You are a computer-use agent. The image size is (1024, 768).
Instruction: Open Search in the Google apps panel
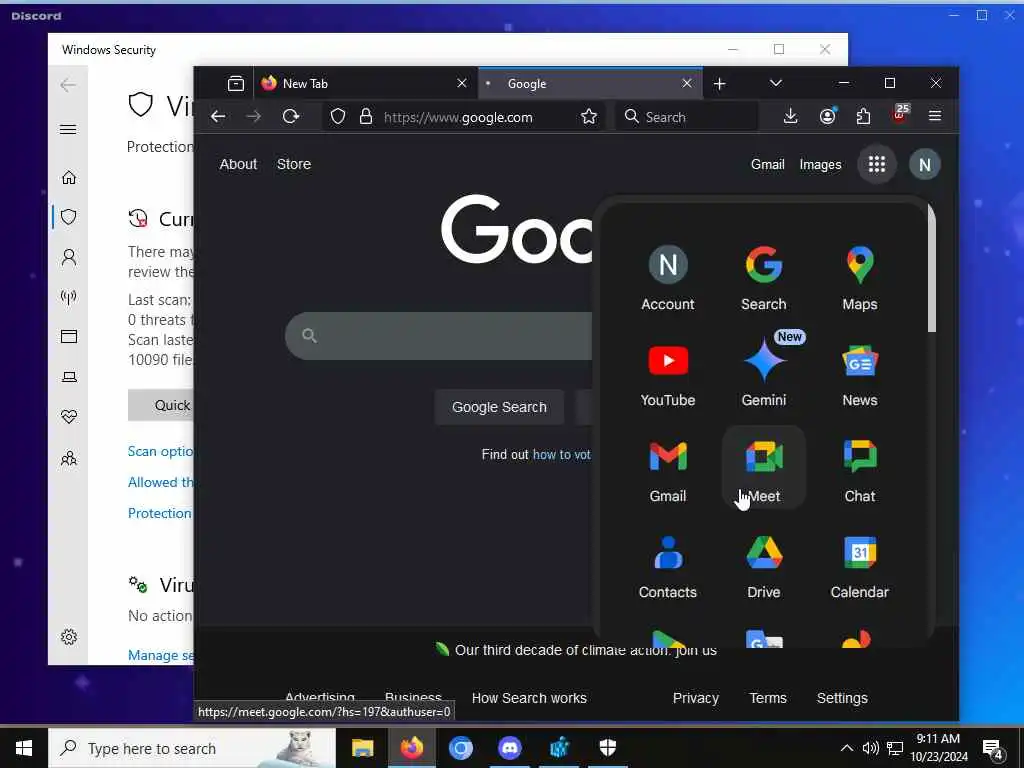pos(763,279)
